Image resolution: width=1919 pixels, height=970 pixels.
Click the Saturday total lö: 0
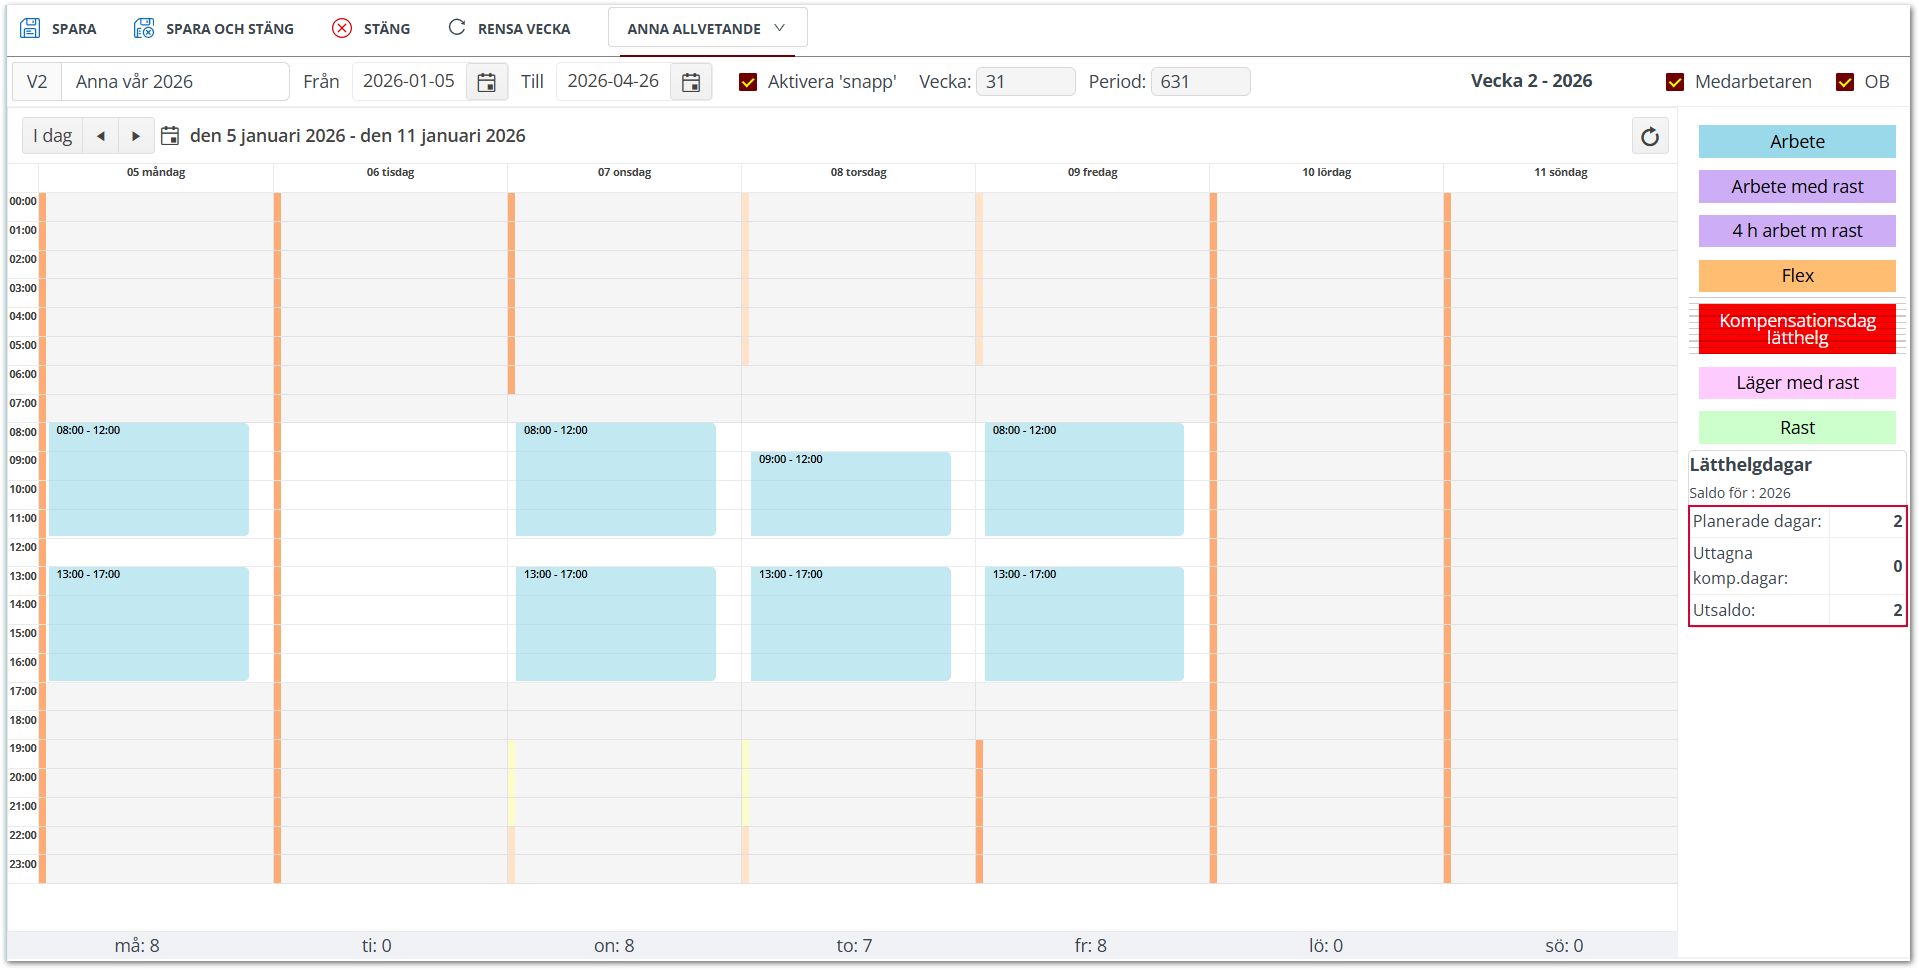click(x=1326, y=946)
